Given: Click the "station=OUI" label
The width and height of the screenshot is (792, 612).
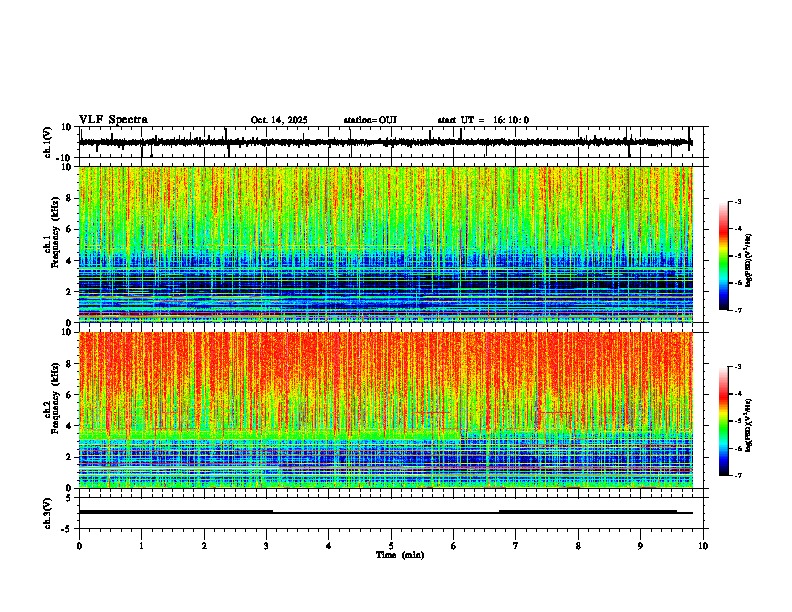Looking at the screenshot, I should 370,120.
